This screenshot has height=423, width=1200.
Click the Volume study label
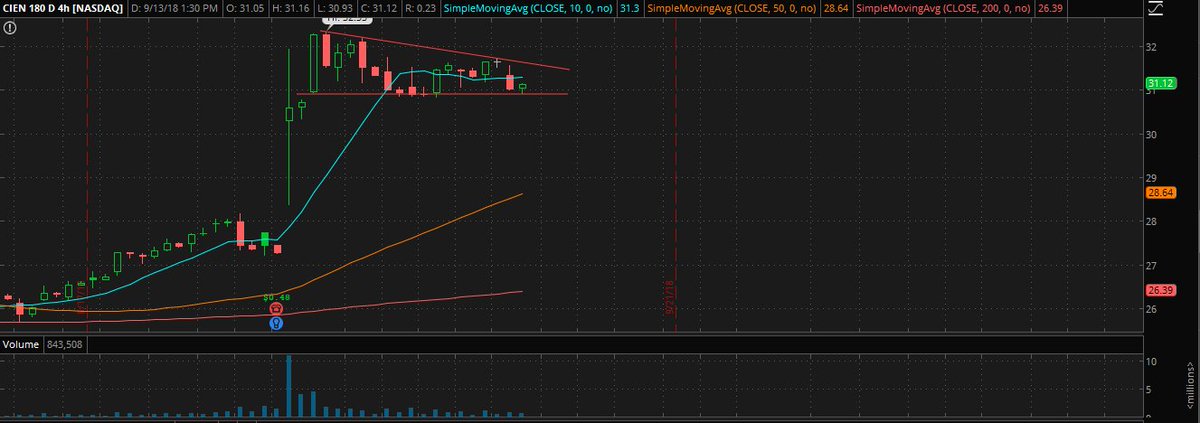tap(20, 344)
